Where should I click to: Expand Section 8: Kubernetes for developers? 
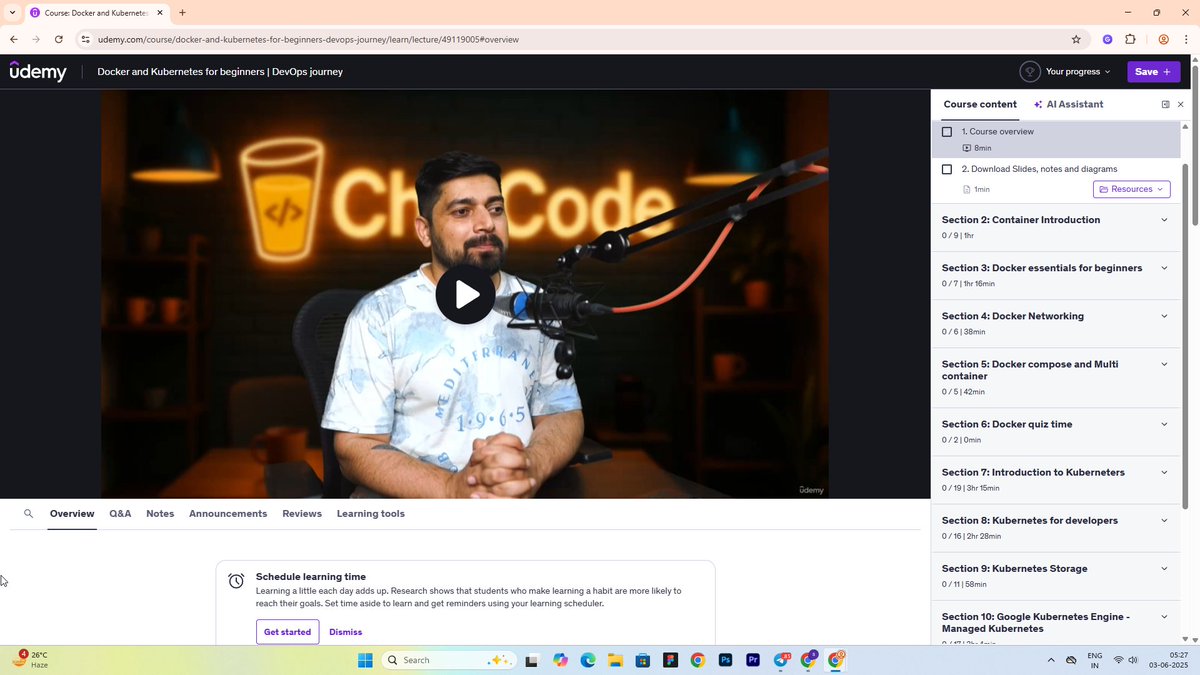[1056, 527]
